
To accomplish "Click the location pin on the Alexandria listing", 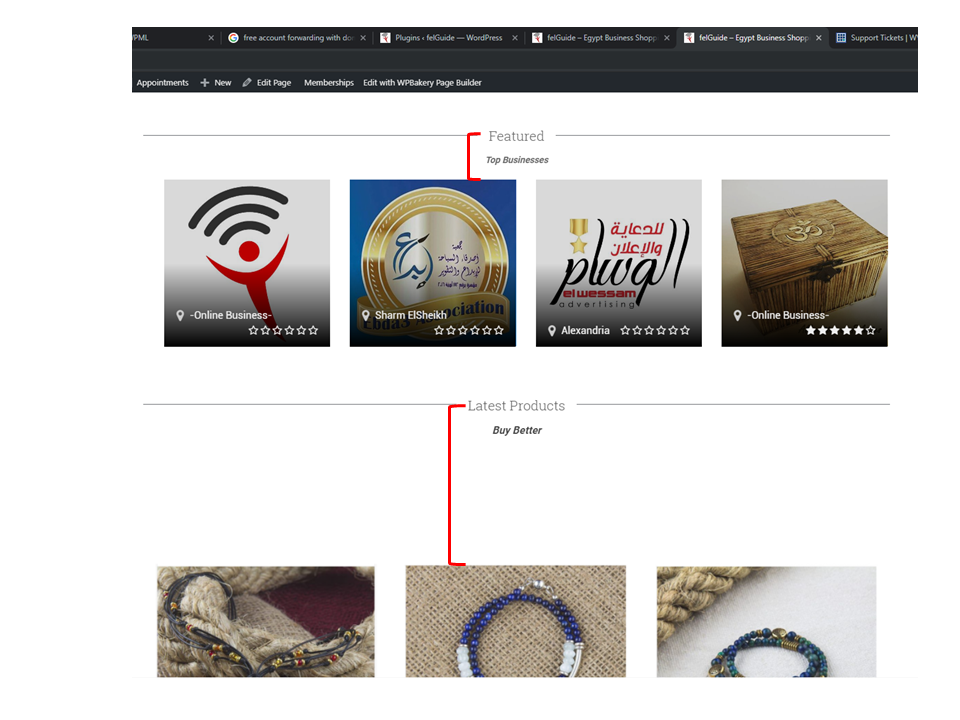I will pos(551,330).
